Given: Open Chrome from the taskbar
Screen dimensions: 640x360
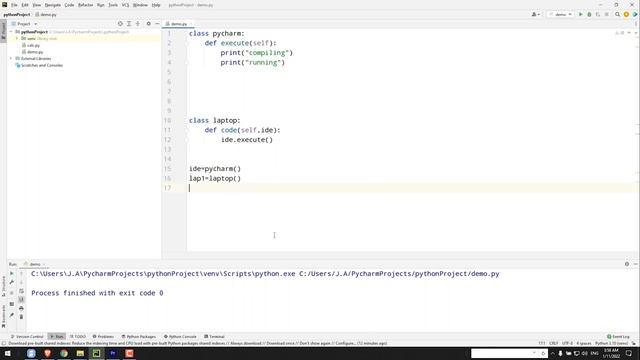Looking at the screenshot, I should click(x=64, y=353).
